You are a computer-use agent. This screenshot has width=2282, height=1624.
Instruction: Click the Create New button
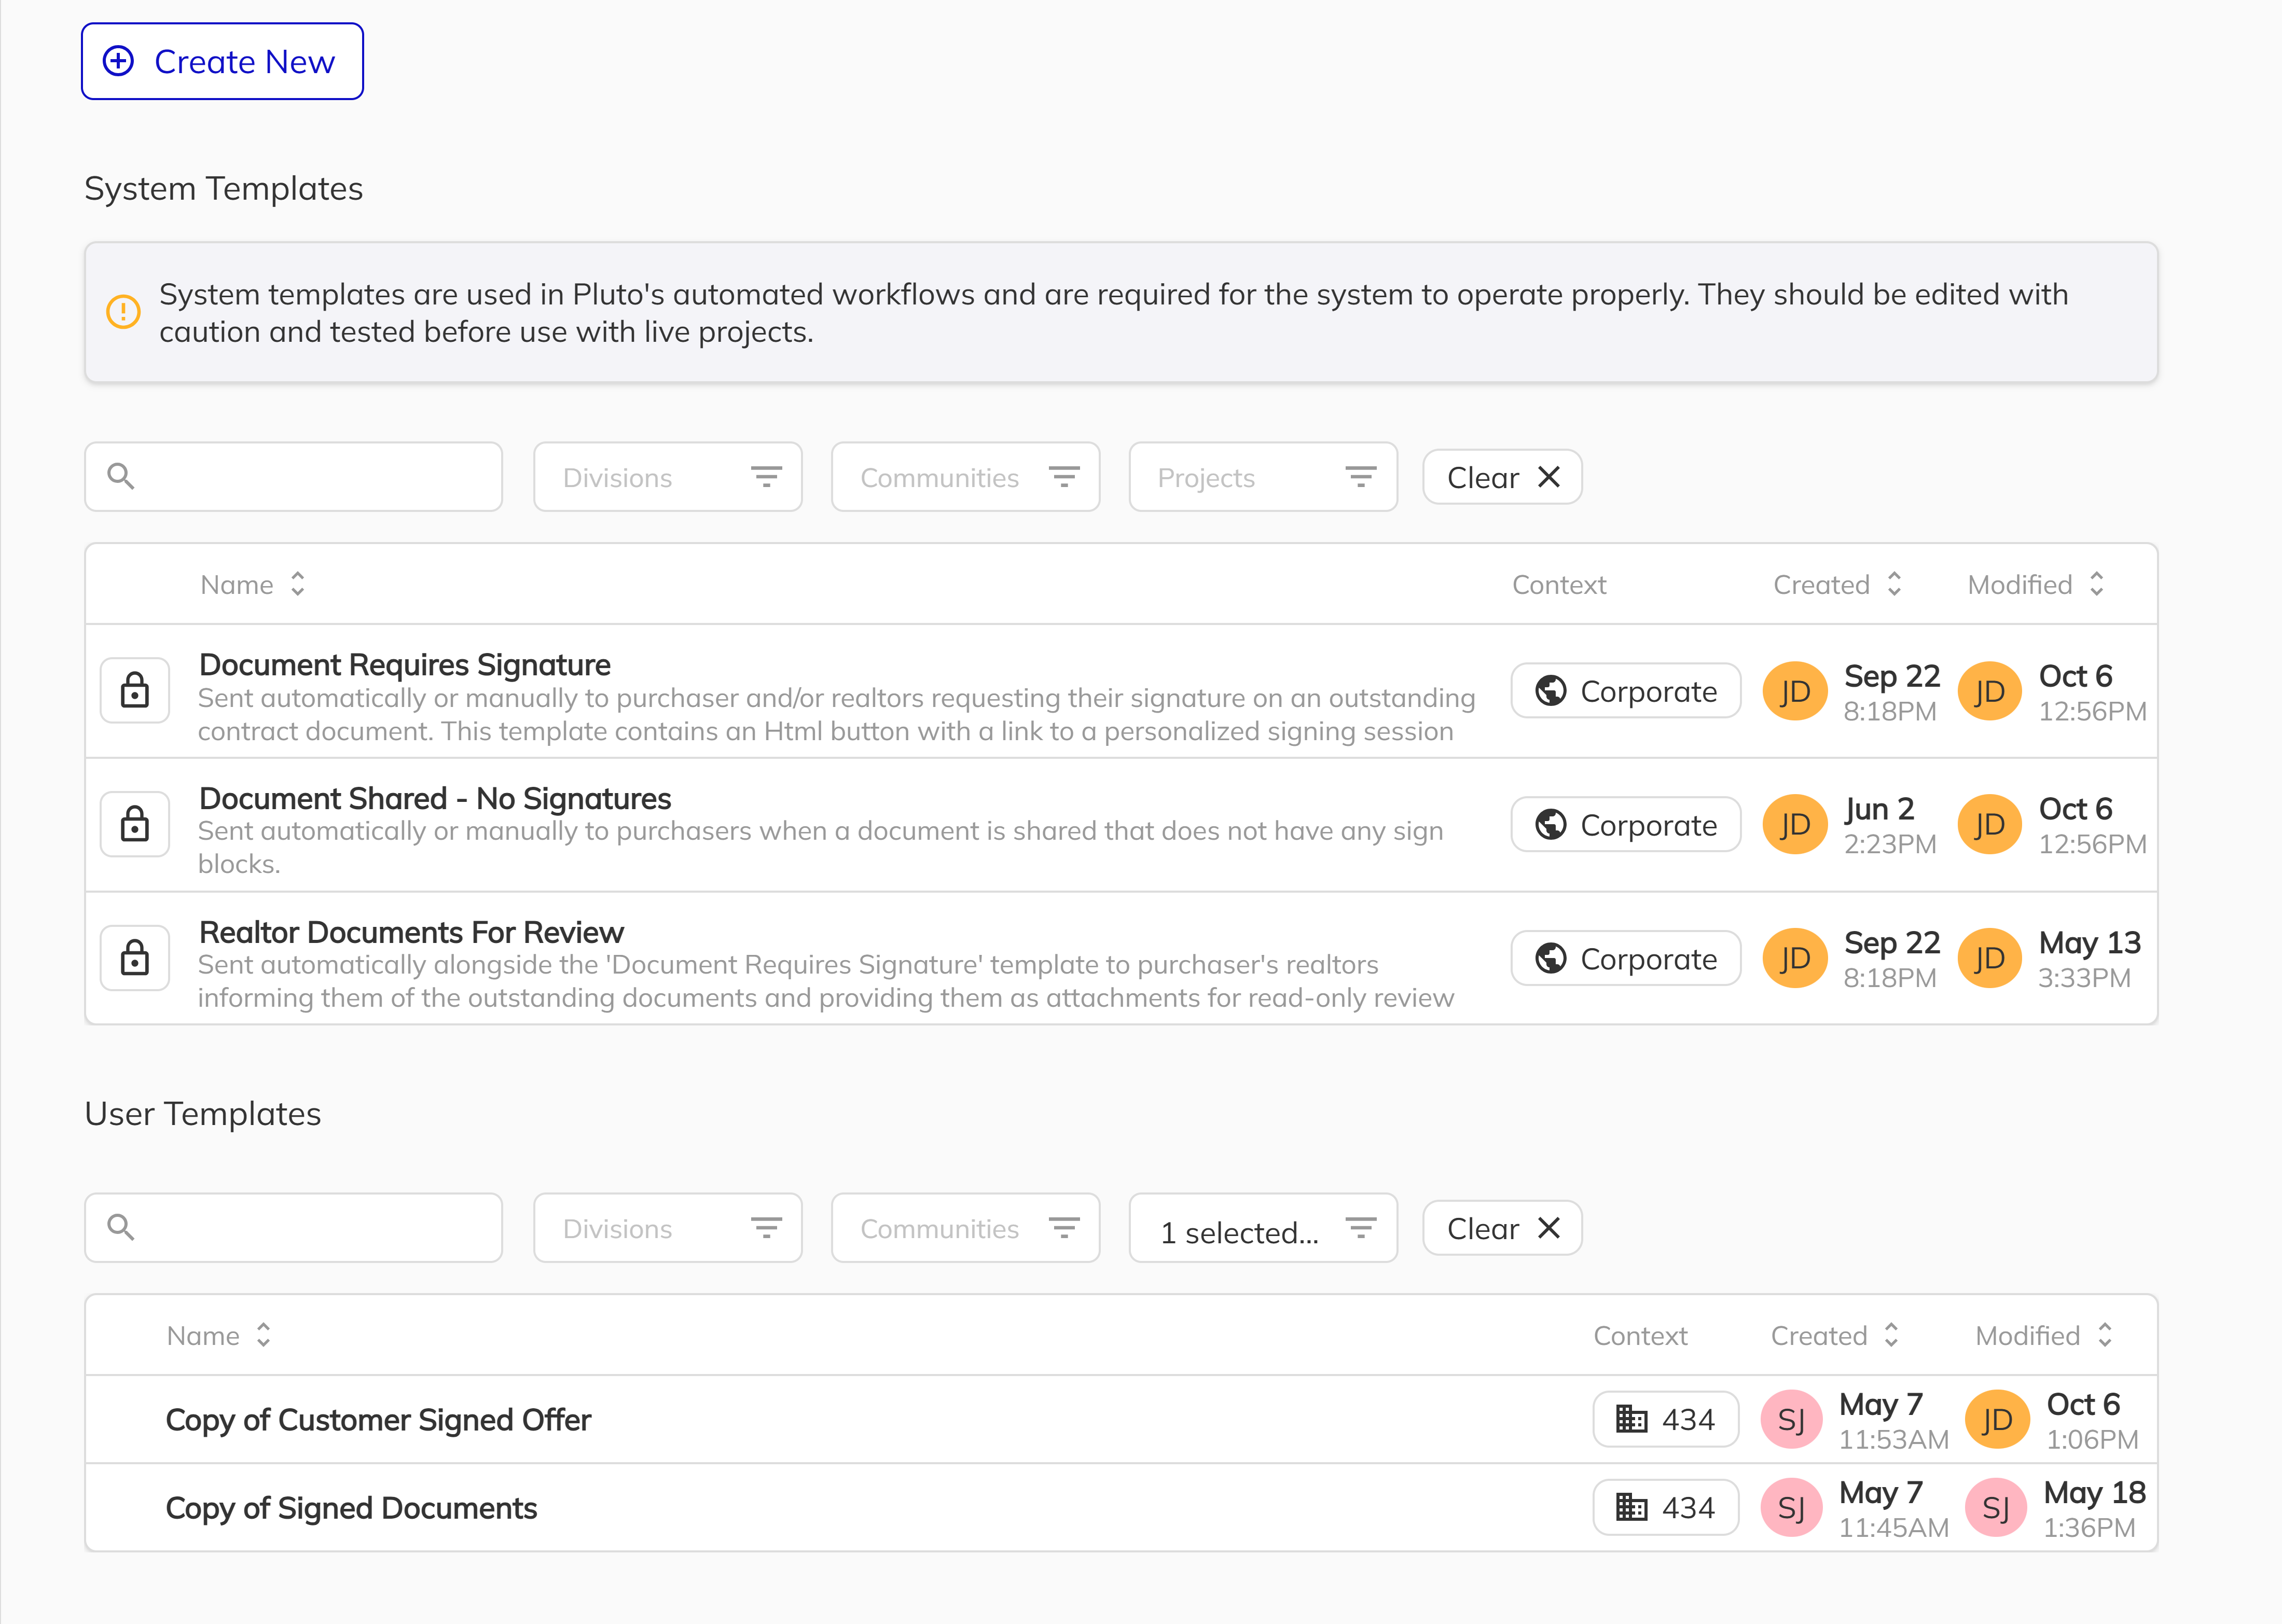222,61
